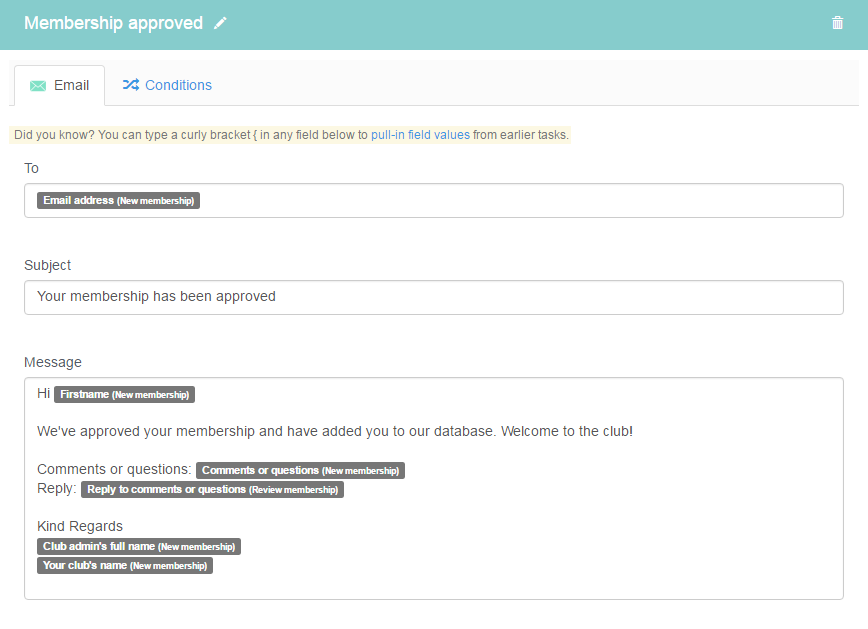
Task: Select the Reply to comments or questions tag
Action: (x=213, y=489)
